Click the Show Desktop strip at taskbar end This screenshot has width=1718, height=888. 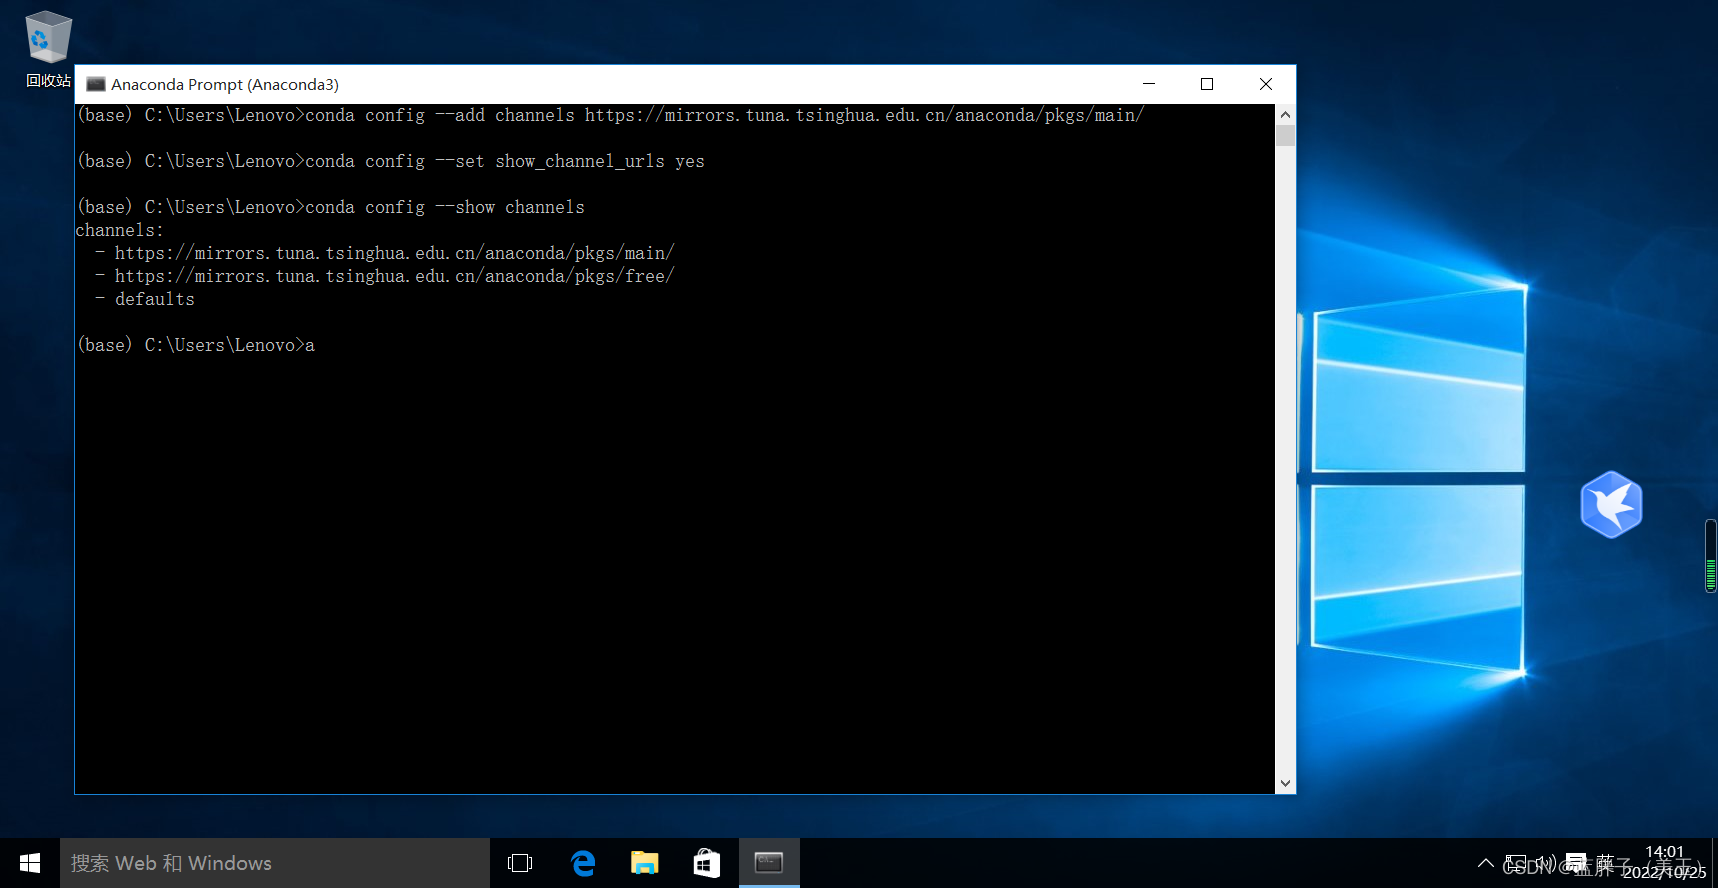(1715, 863)
